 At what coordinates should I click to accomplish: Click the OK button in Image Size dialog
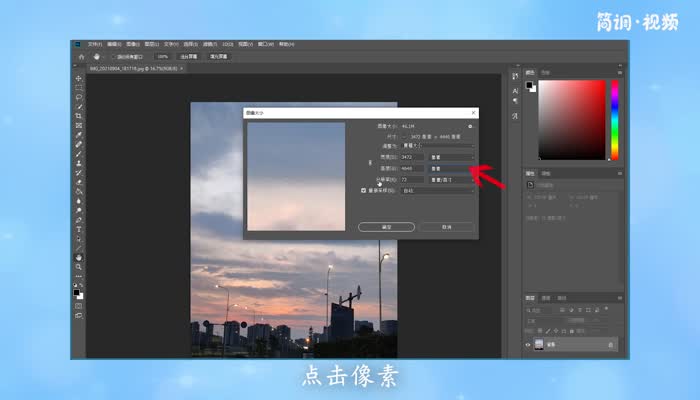tap(385, 227)
